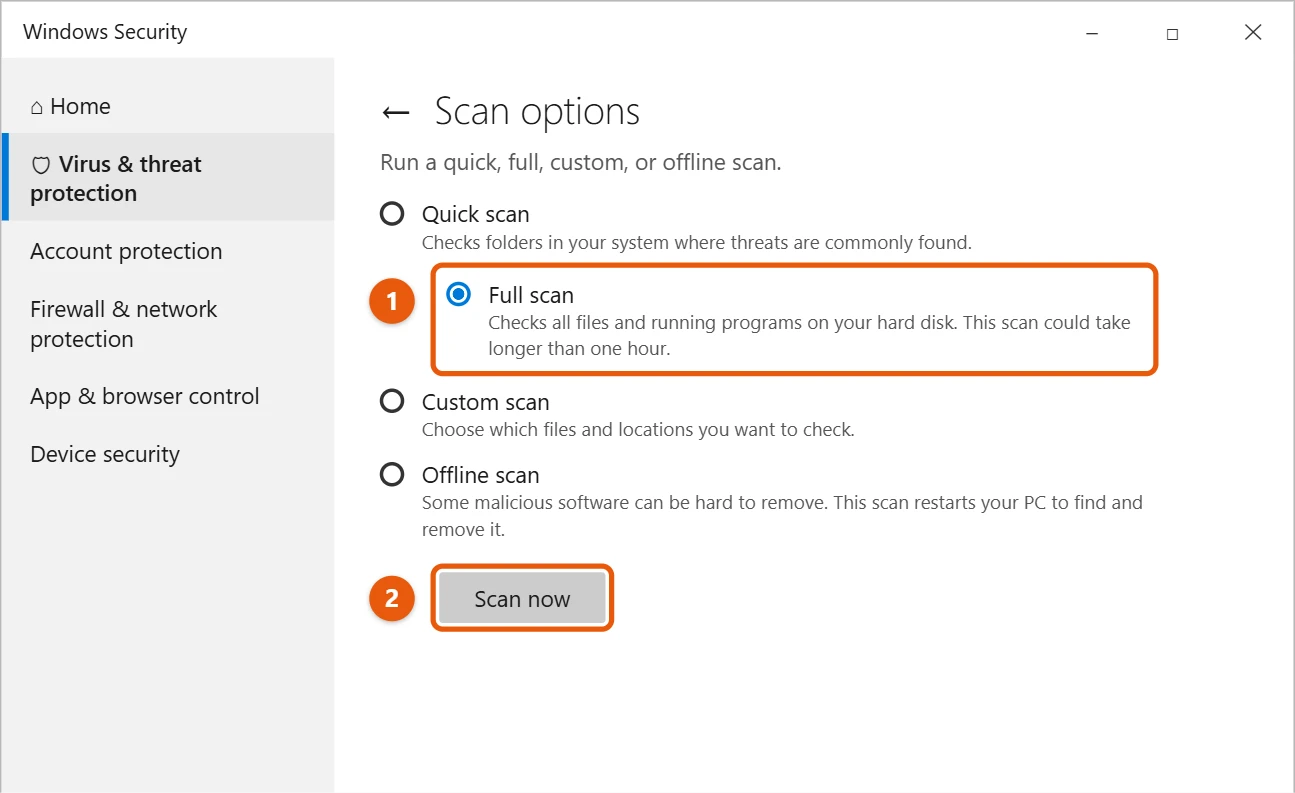Click the shield icon for Virus & threat protection
Image resolution: width=1295 pixels, height=793 pixels.
41,165
